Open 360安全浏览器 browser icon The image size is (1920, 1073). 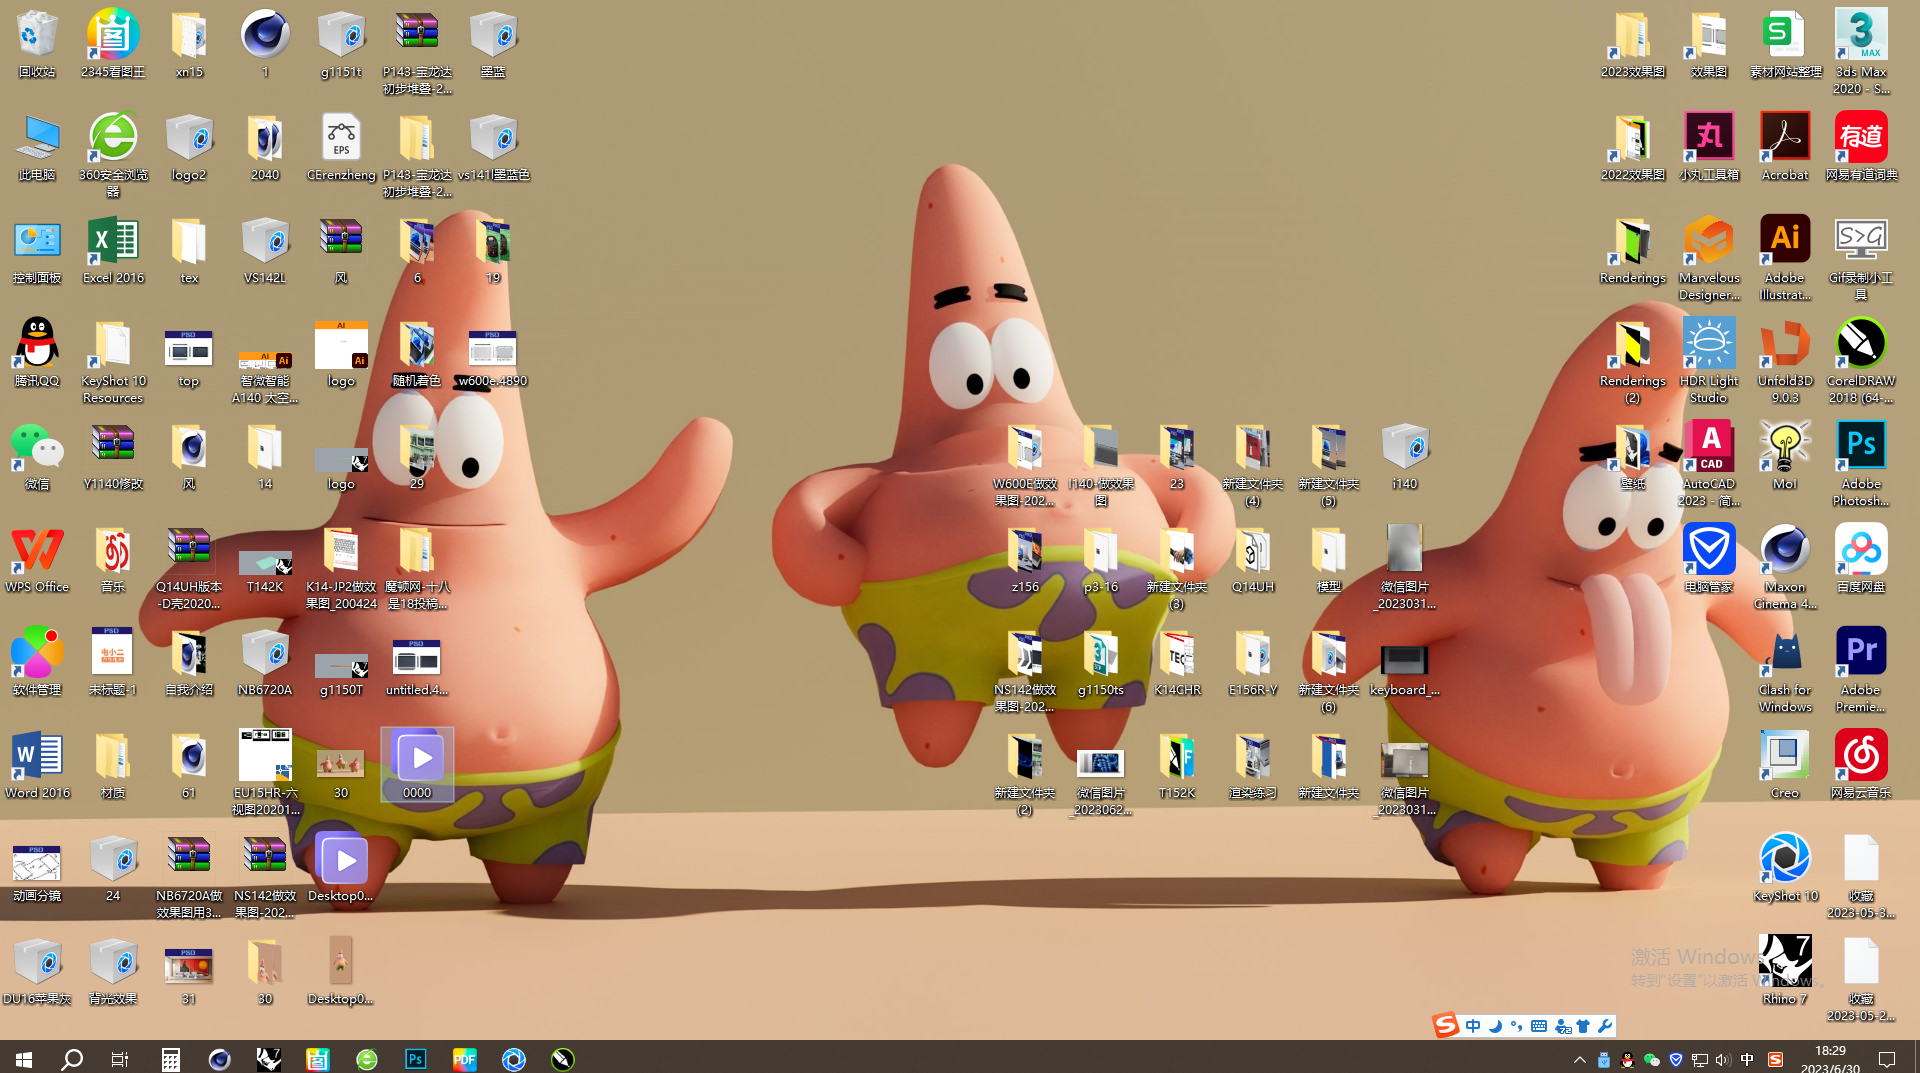(113, 155)
